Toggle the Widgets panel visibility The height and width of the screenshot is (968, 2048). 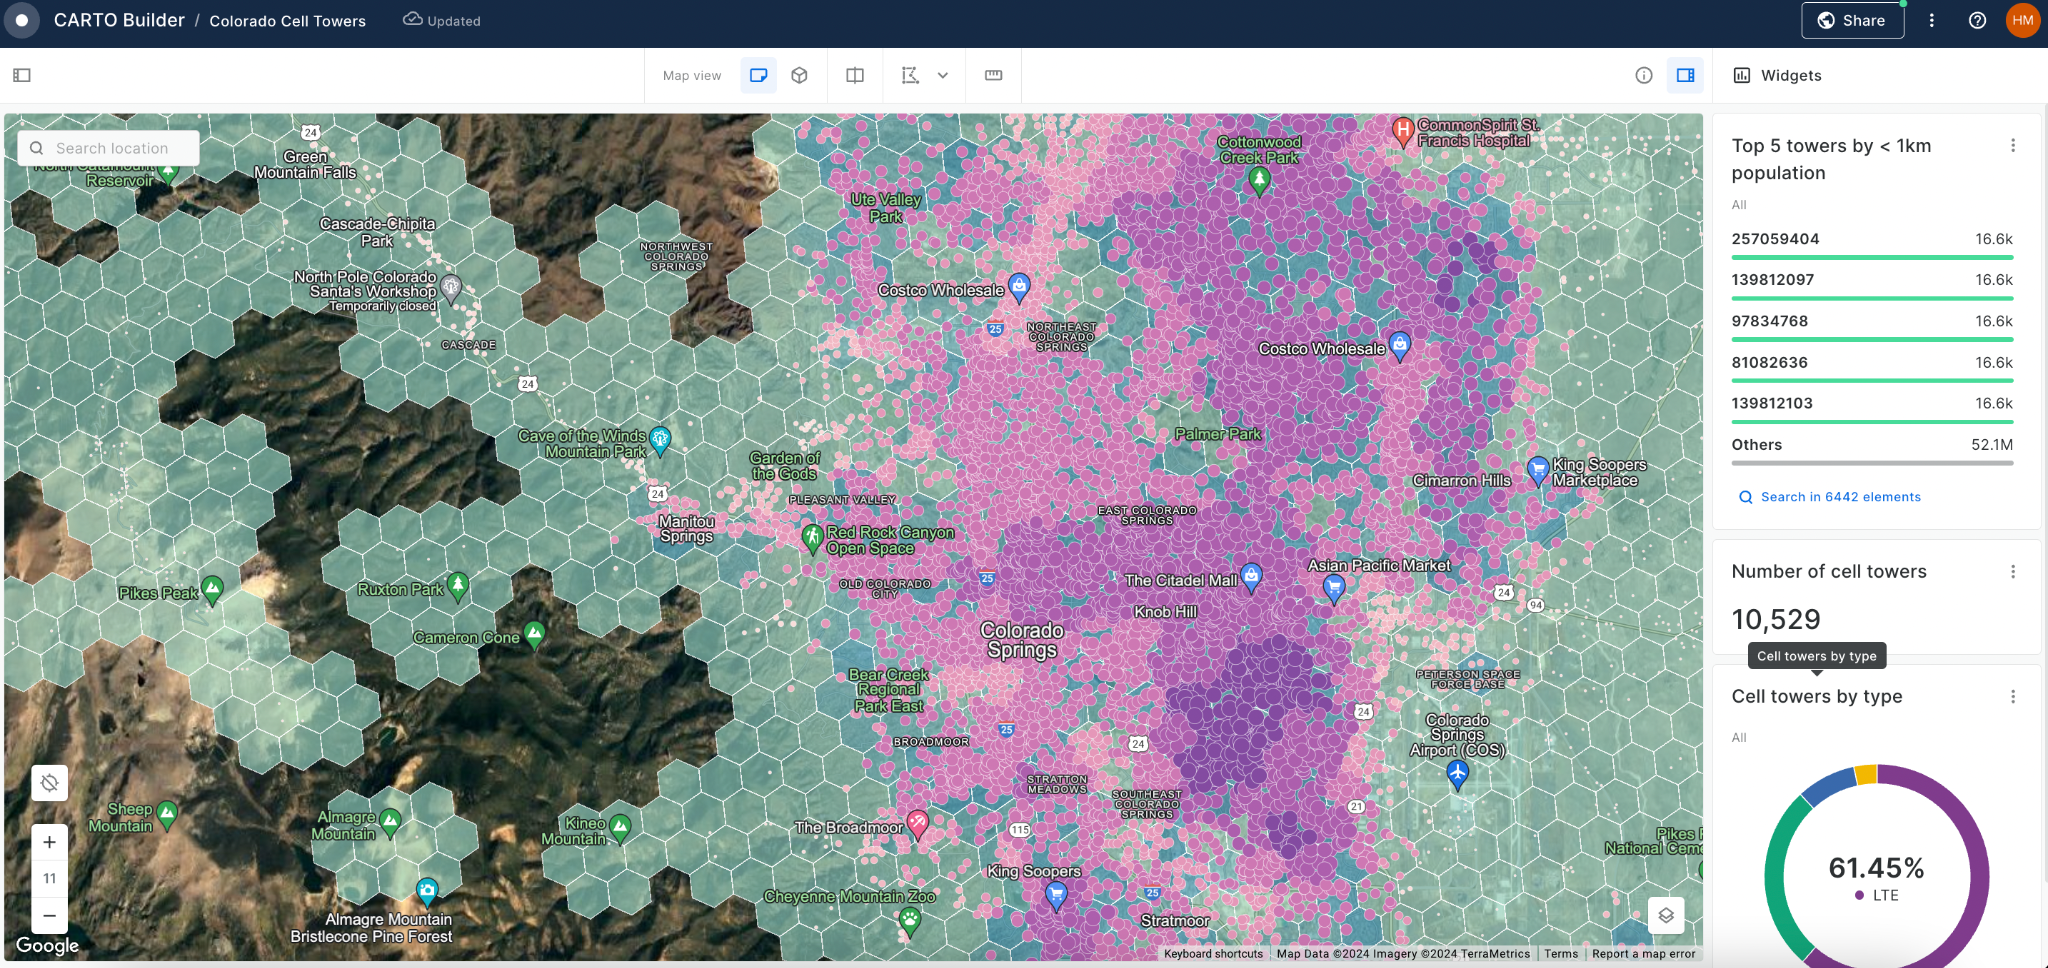pyautogui.click(x=1686, y=75)
